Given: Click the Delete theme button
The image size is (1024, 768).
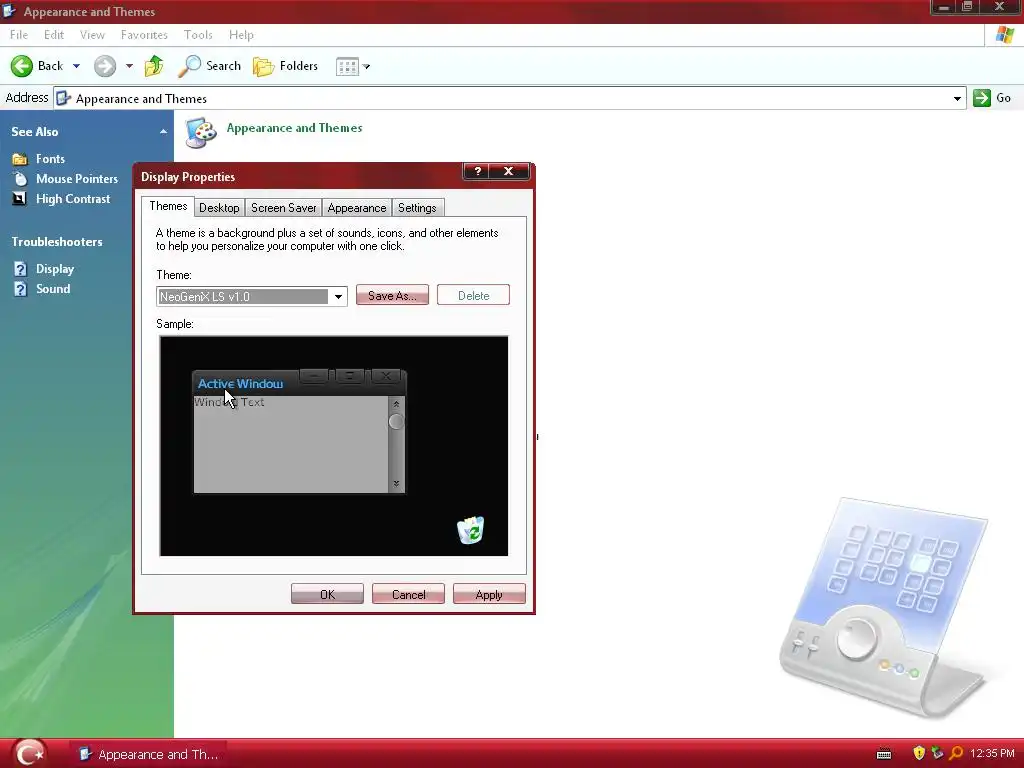Looking at the screenshot, I should [473, 295].
